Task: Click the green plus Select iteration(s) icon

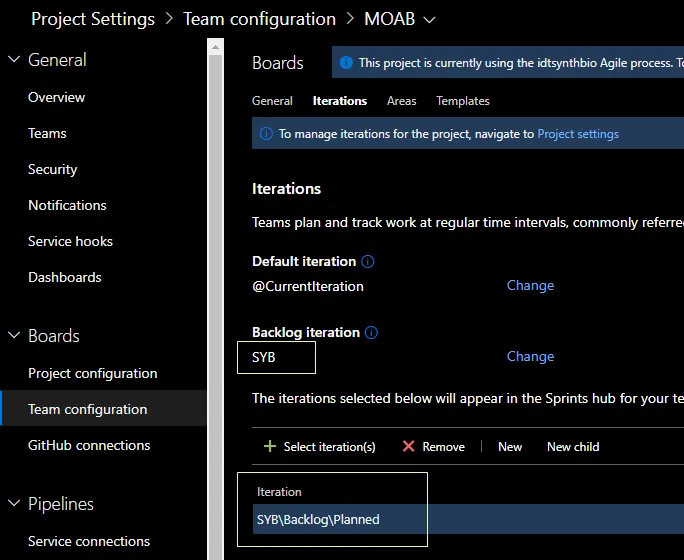Action: pos(270,447)
